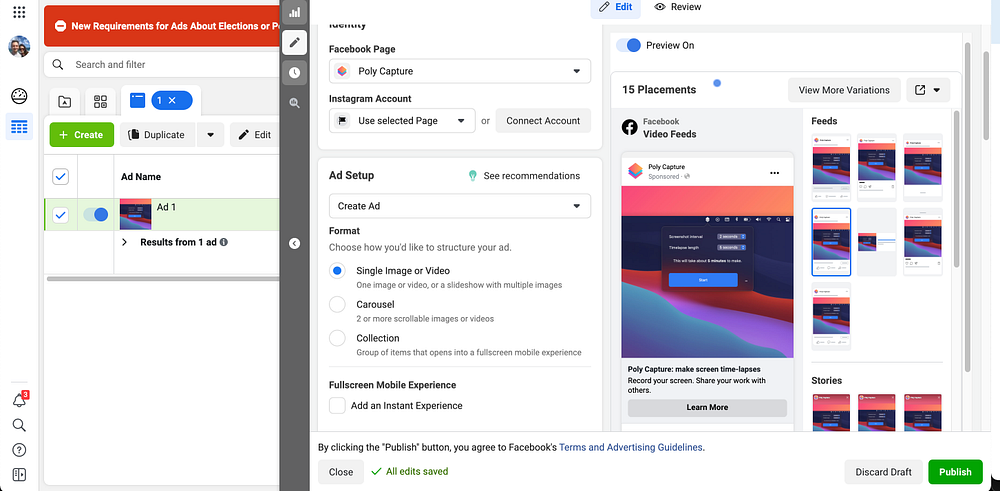
Task: Switch to the Edit tab
Action: point(615,7)
